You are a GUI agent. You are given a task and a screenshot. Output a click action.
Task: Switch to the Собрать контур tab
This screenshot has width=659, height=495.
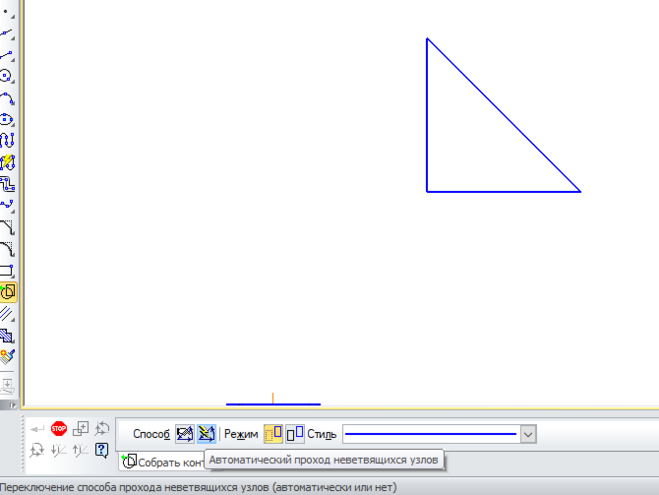[162, 462]
